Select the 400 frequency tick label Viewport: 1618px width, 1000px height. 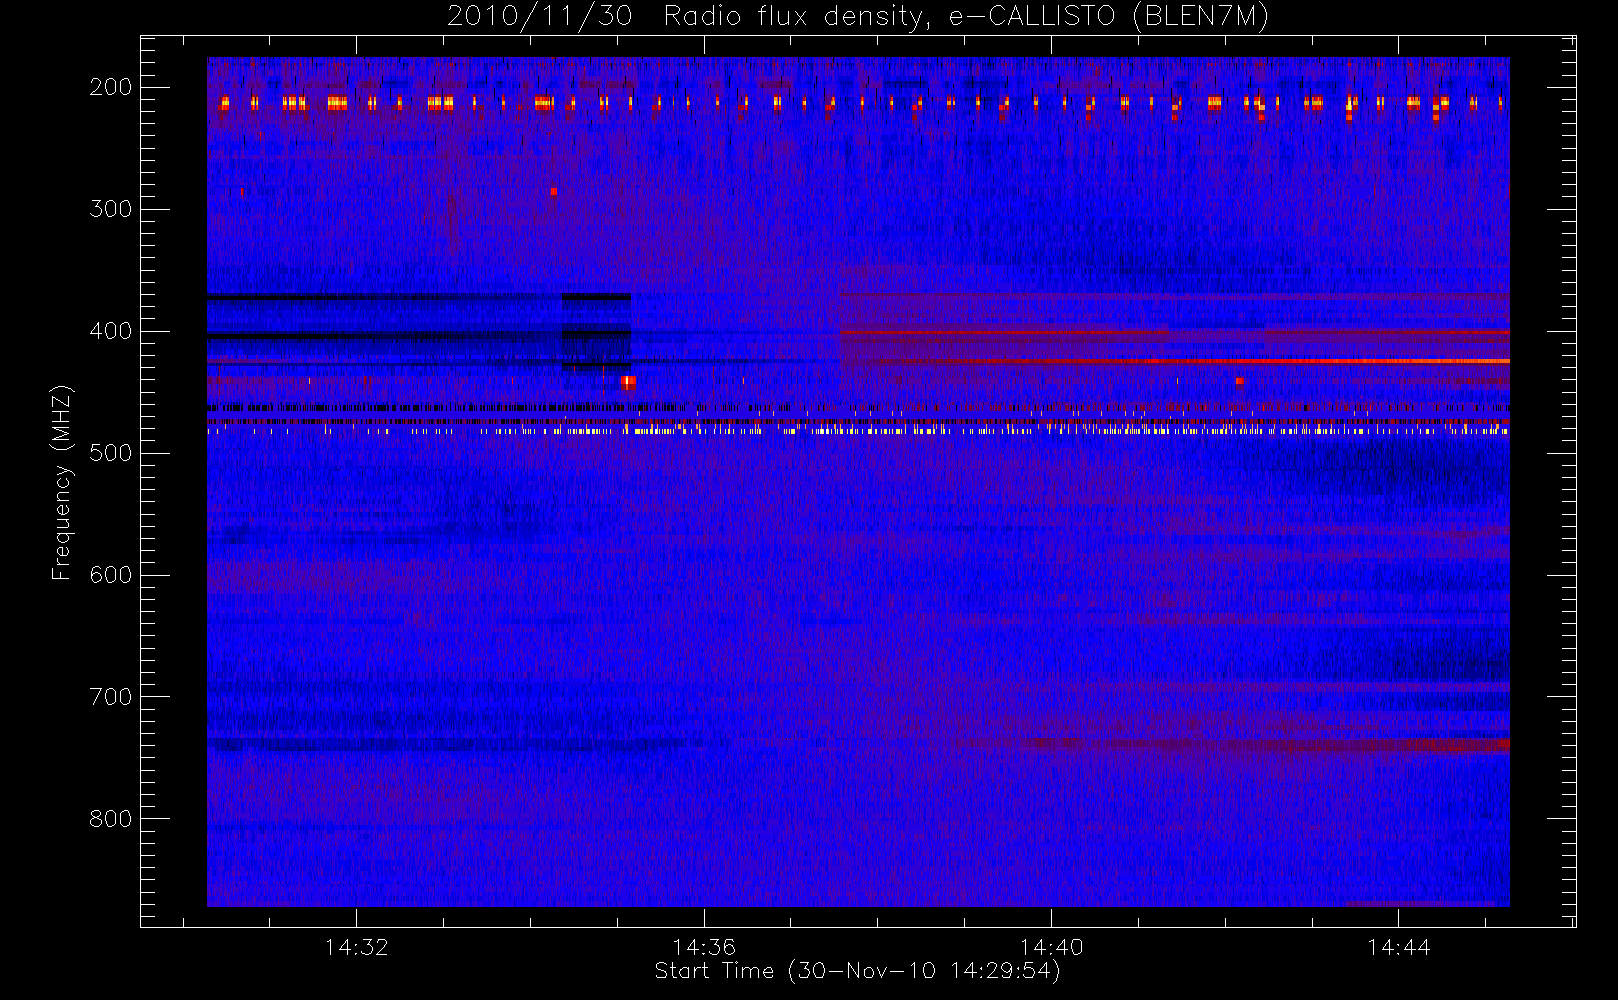tap(110, 331)
